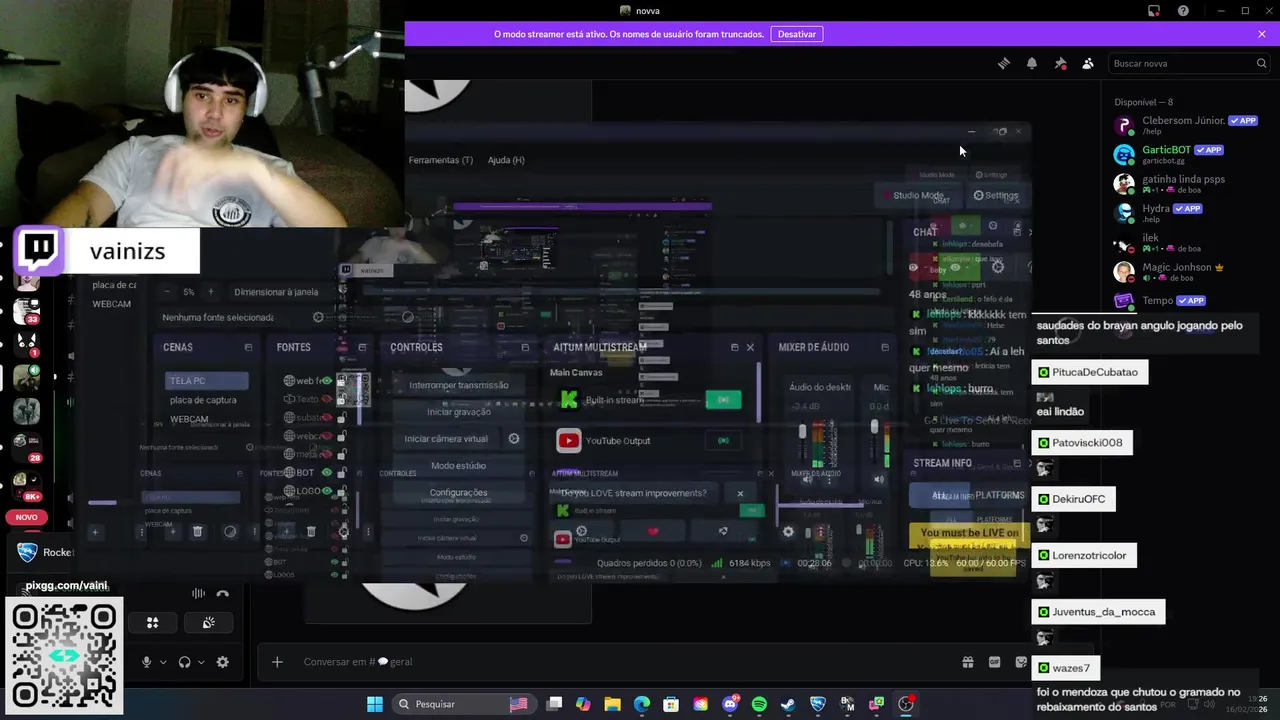1280x720 pixels.
Task: Open virtual camera settings gear
Action: (514, 439)
